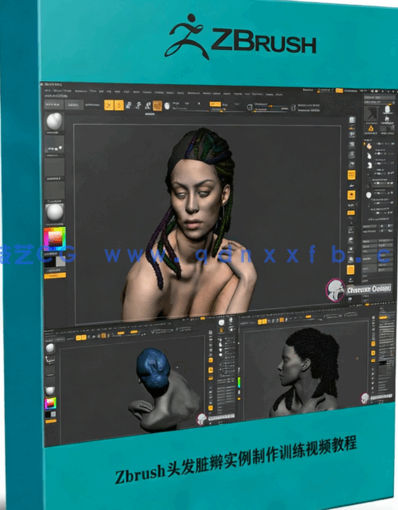Select the orange SimpleBrush tool thumbnail

coord(371,129)
